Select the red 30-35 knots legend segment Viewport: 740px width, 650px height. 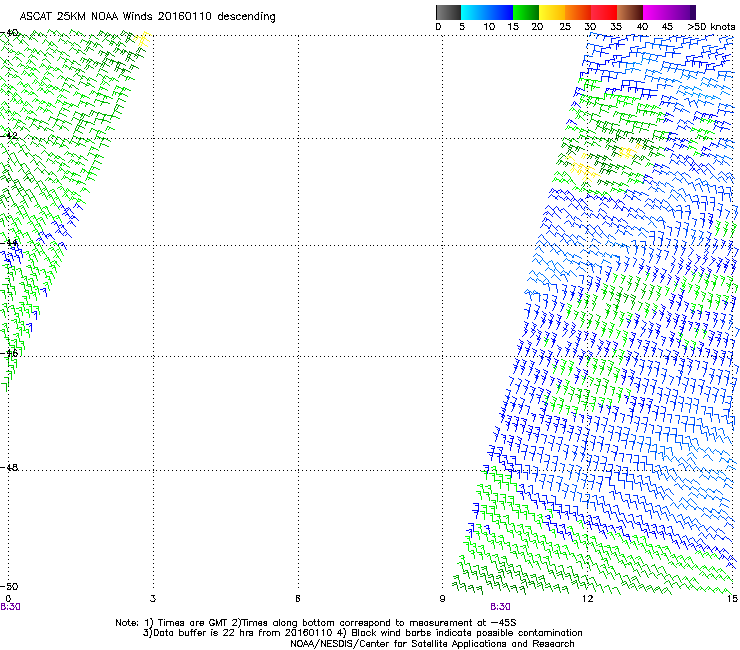click(x=604, y=12)
